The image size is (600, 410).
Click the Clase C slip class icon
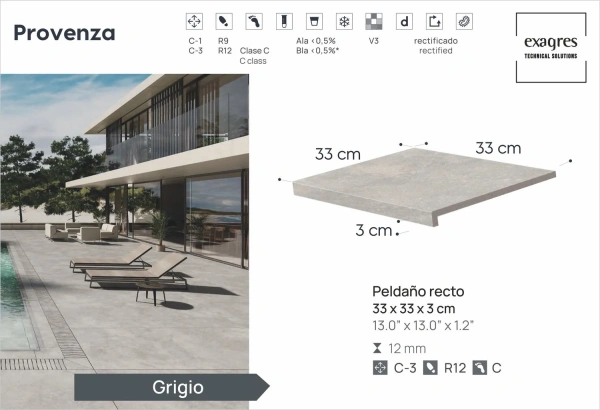point(254,21)
